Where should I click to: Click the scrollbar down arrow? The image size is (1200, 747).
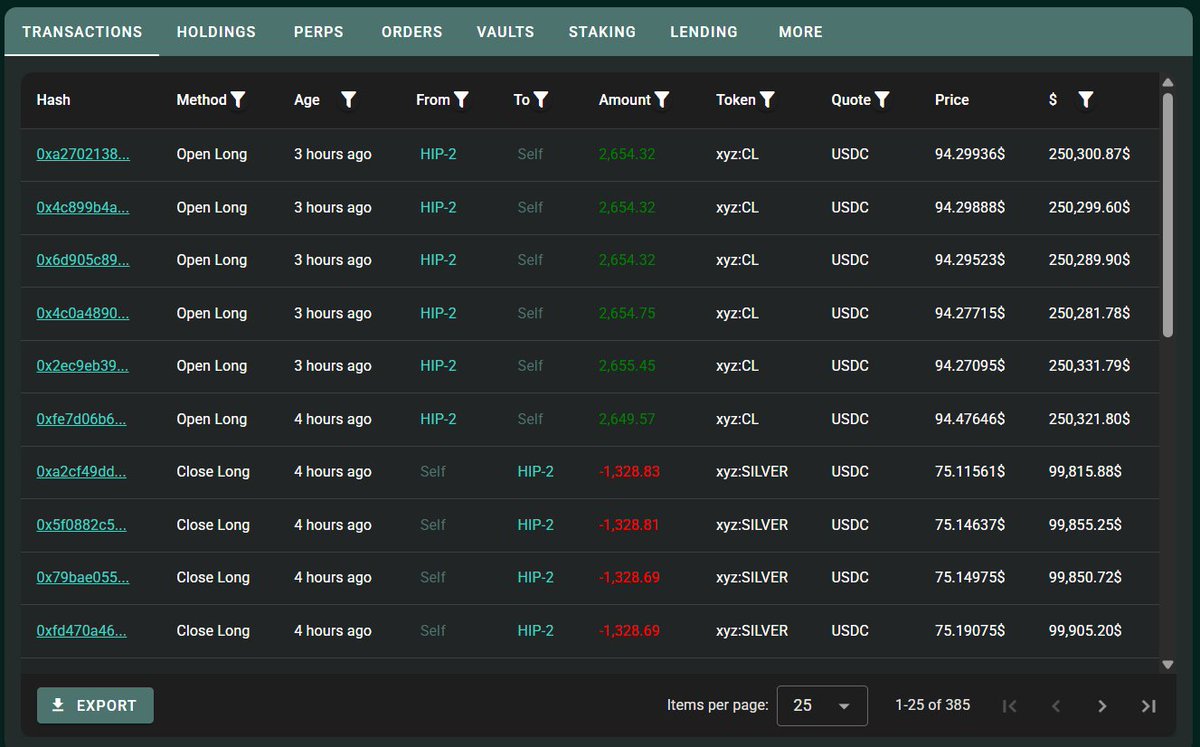1167,664
